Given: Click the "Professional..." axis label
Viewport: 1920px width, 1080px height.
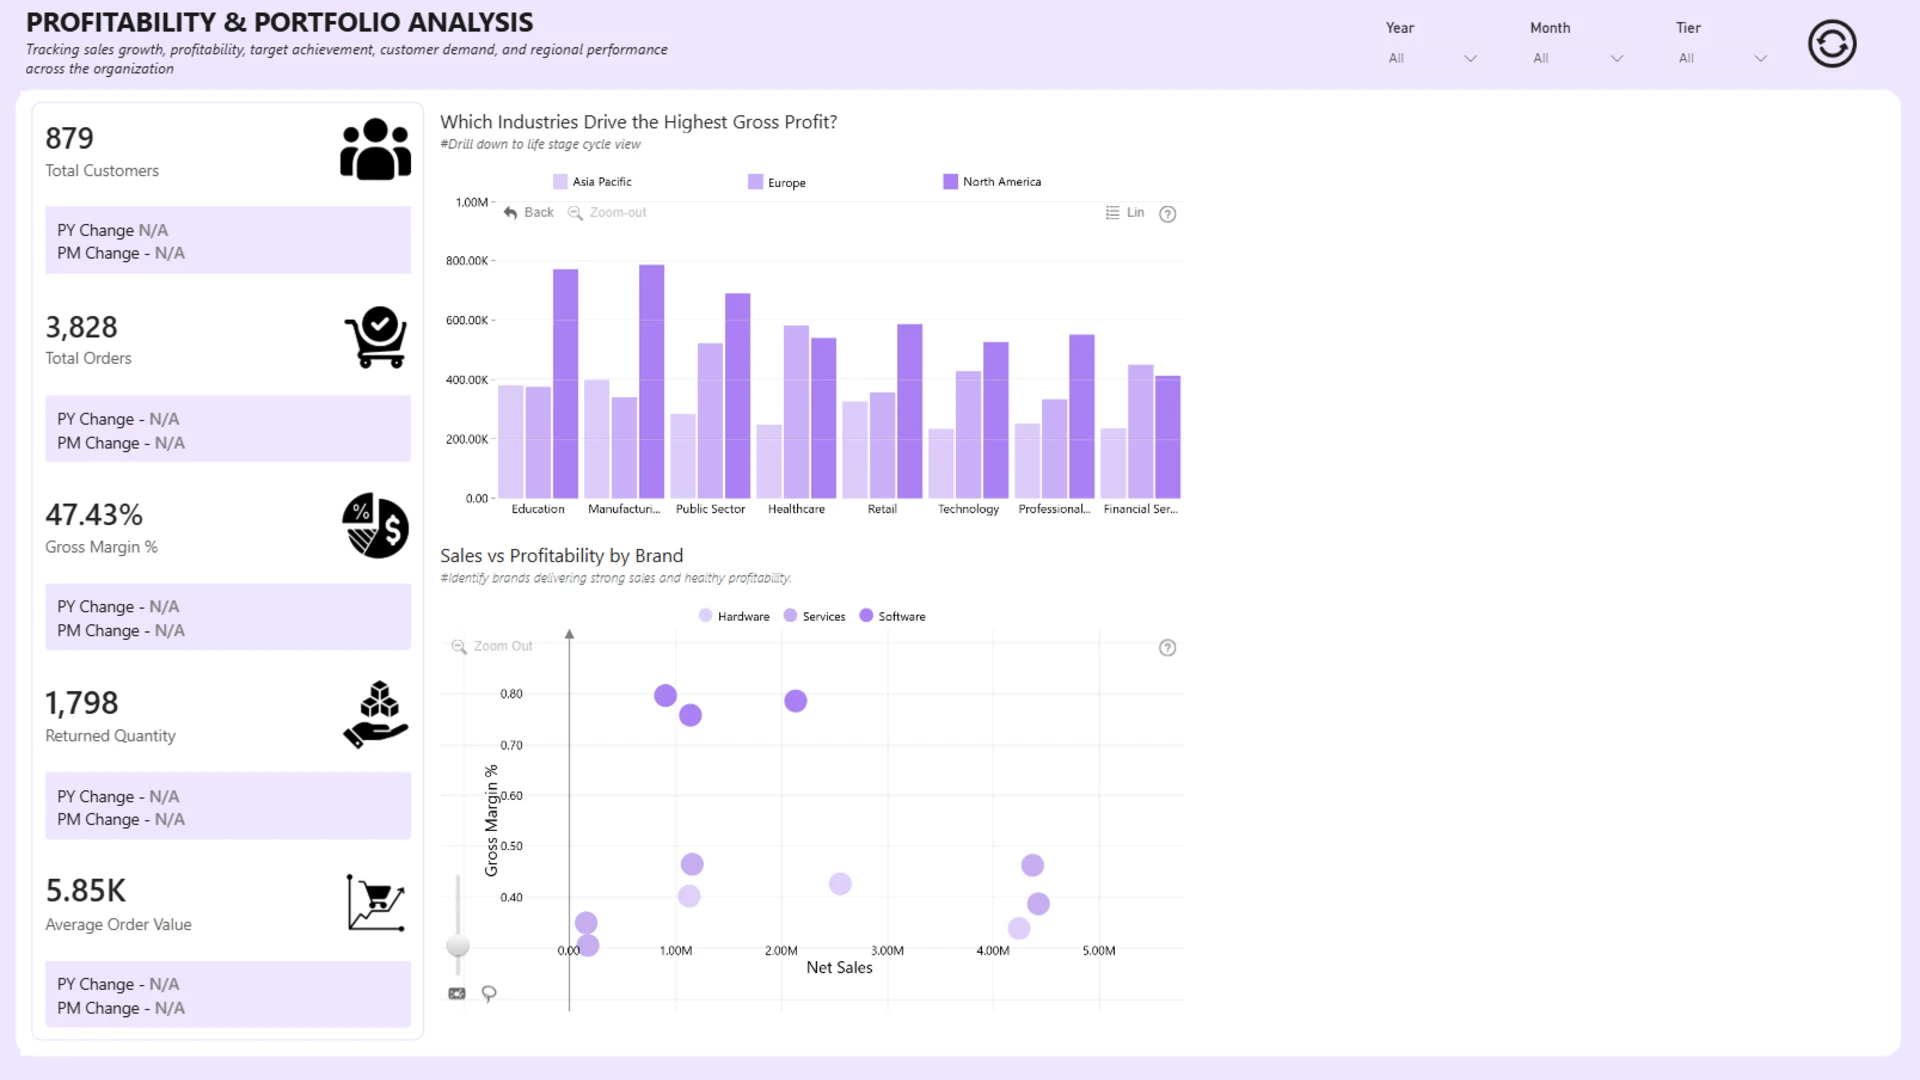Looking at the screenshot, I should (x=1054, y=509).
